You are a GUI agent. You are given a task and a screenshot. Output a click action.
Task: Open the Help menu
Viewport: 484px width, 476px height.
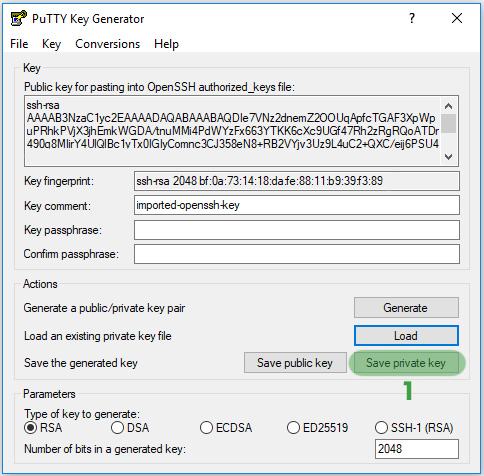[x=166, y=44]
